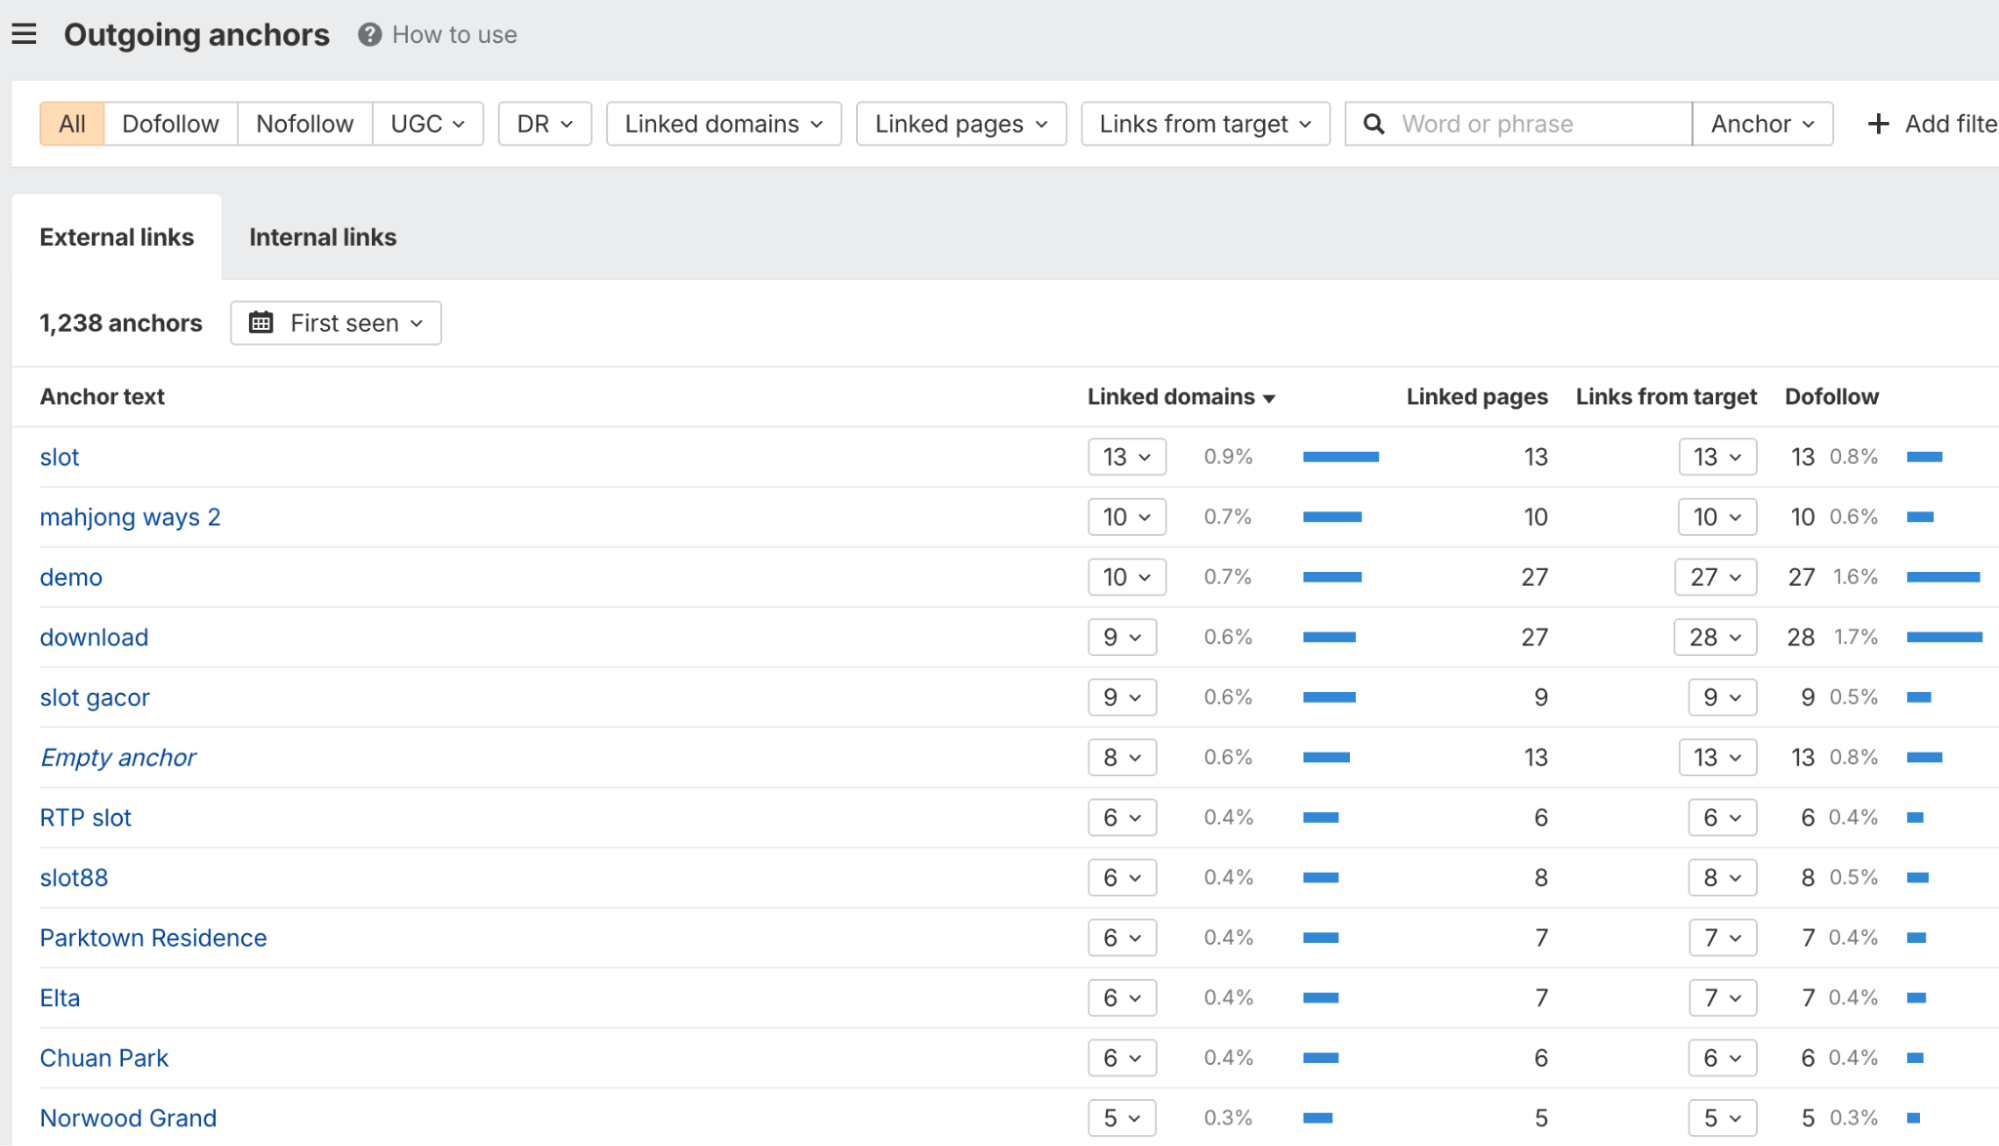Screen dimensions: 1999x1146
Task: Type a phrase in the Word or phrase field
Action: tap(1500, 123)
